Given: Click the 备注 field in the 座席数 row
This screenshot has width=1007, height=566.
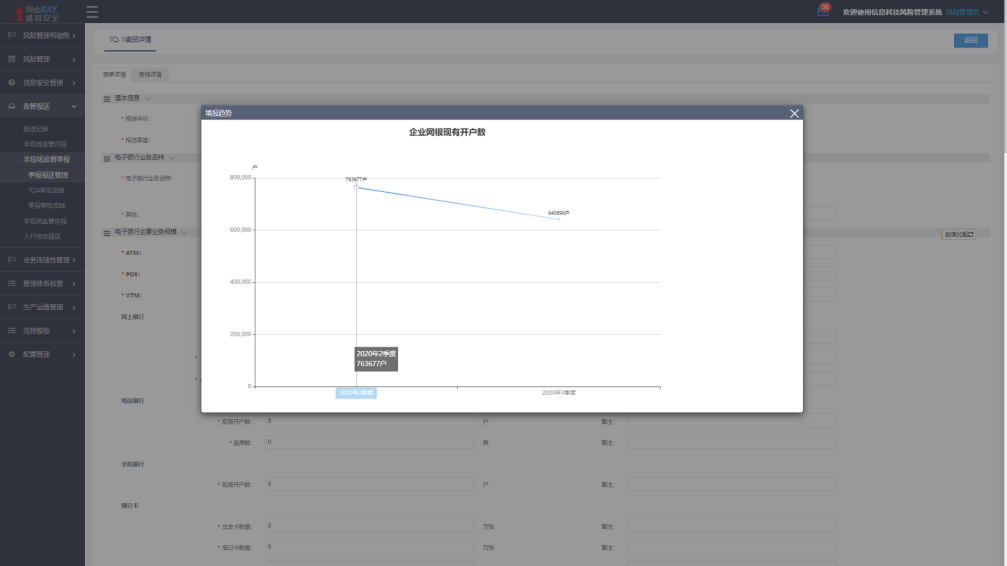Looking at the screenshot, I should coord(731,442).
